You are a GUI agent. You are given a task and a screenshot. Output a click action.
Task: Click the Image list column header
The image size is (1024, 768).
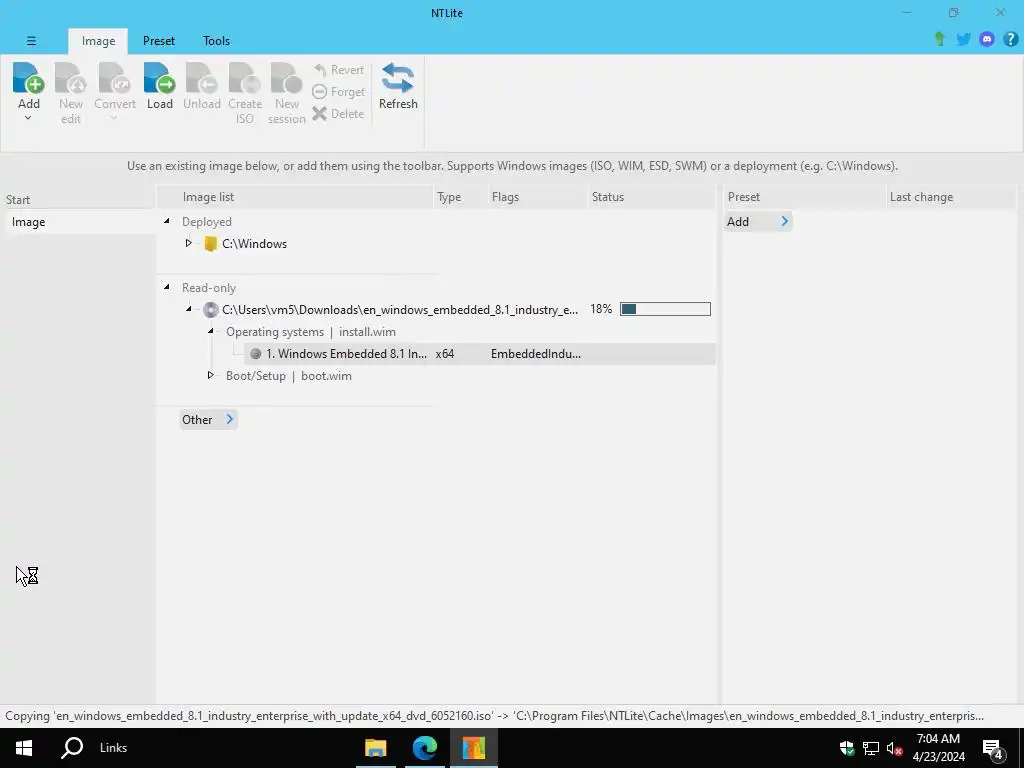(x=296, y=197)
